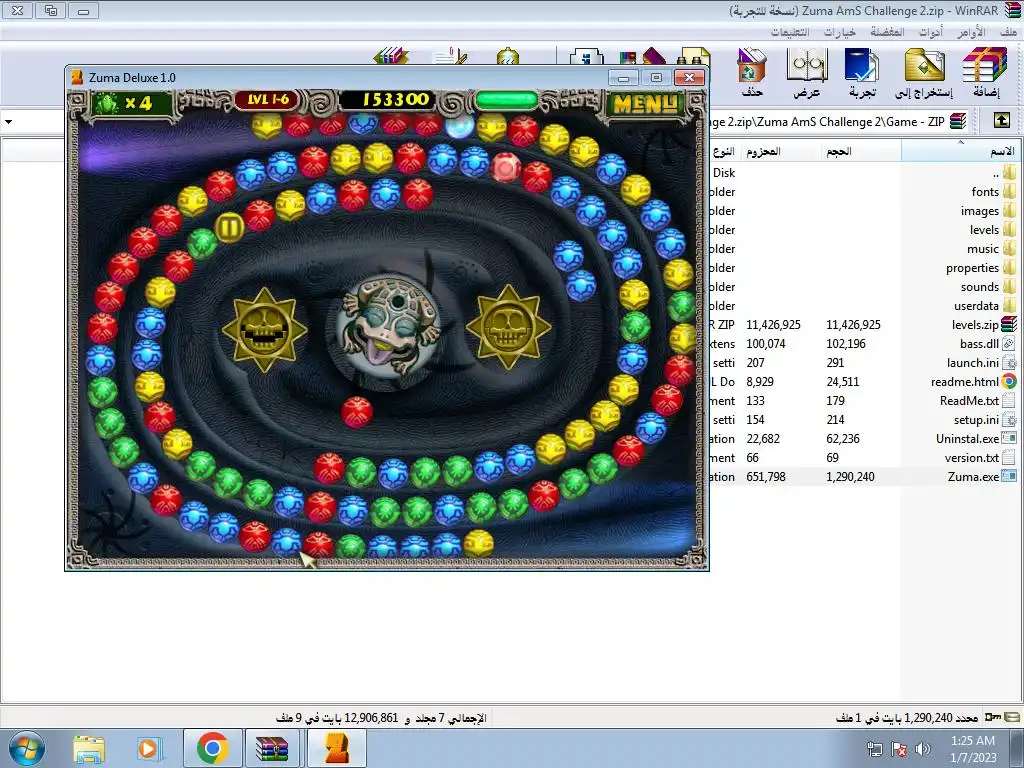Click the Action Center flag tray icon
Viewport: 1024px width, 768px height.
[x=899, y=748]
